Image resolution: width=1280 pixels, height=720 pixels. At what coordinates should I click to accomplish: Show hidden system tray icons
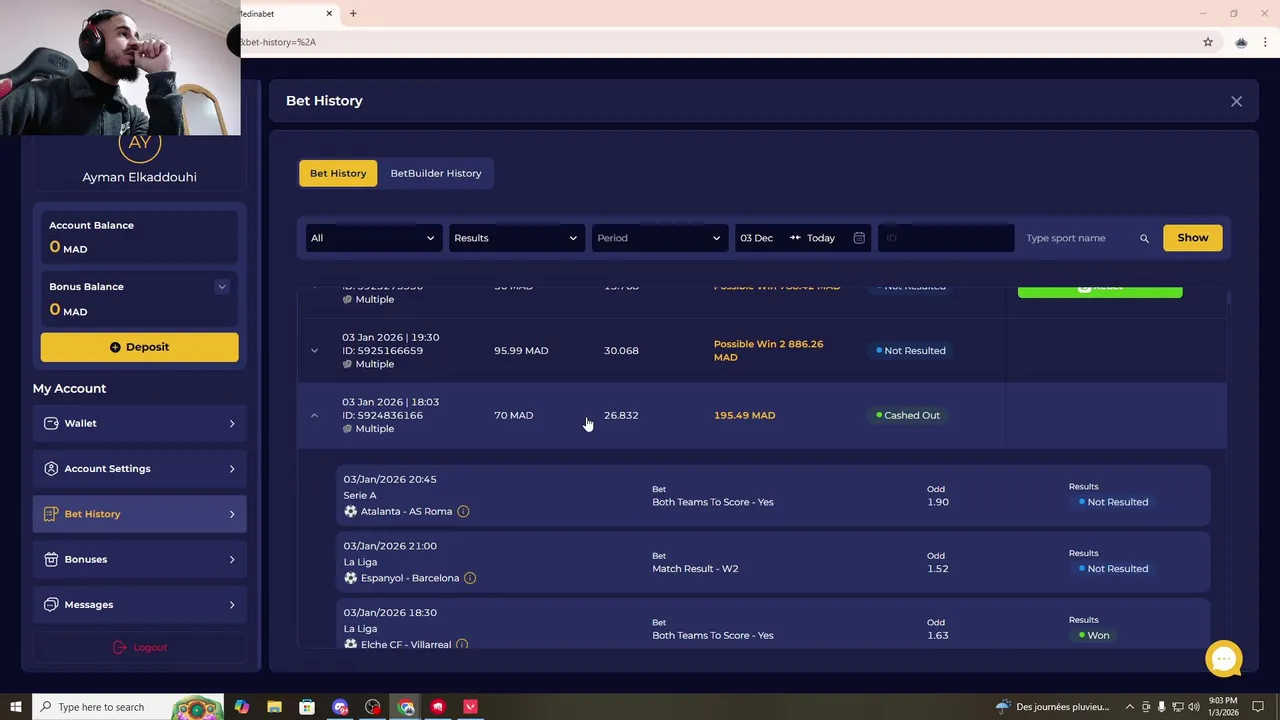1130,707
